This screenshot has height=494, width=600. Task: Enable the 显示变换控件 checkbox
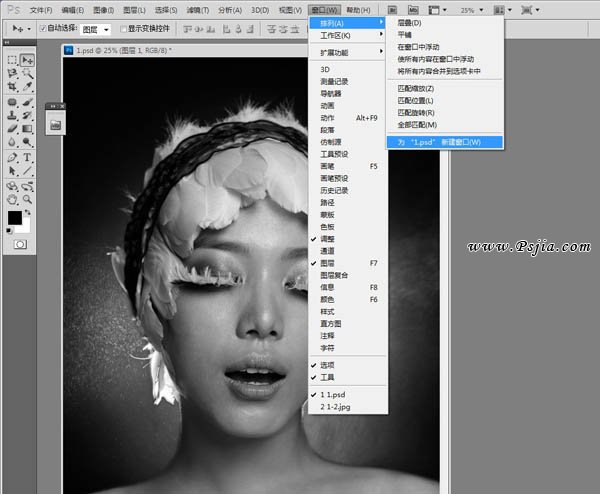coord(122,29)
